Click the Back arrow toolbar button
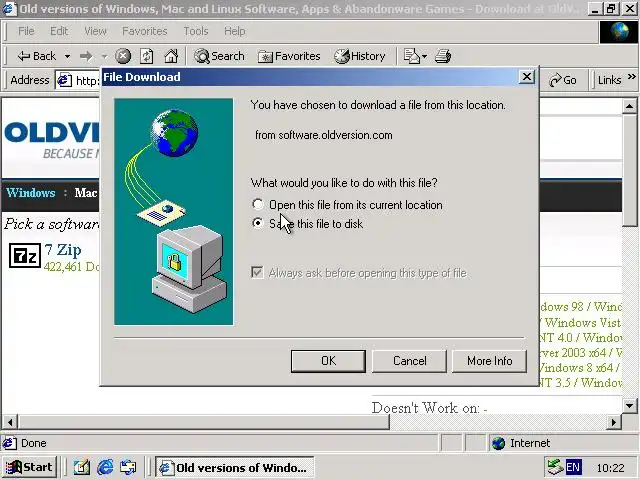 [36, 56]
